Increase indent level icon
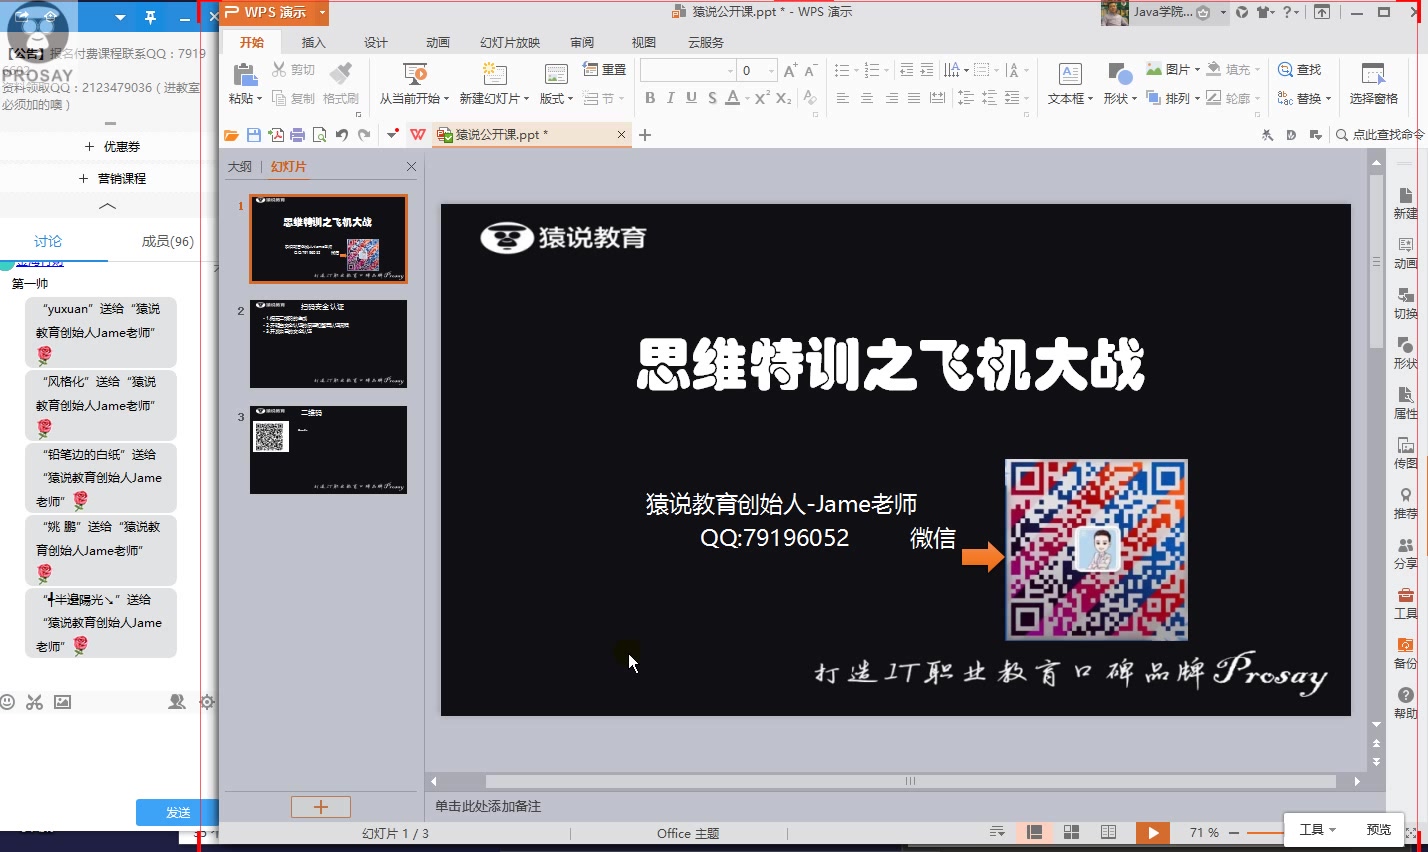The width and height of the screenshot is (1428, 852). 927,70
